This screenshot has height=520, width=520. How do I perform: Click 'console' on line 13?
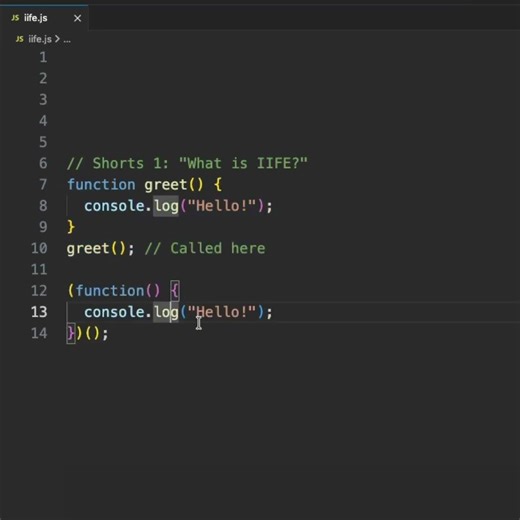[x=114, y=312]
